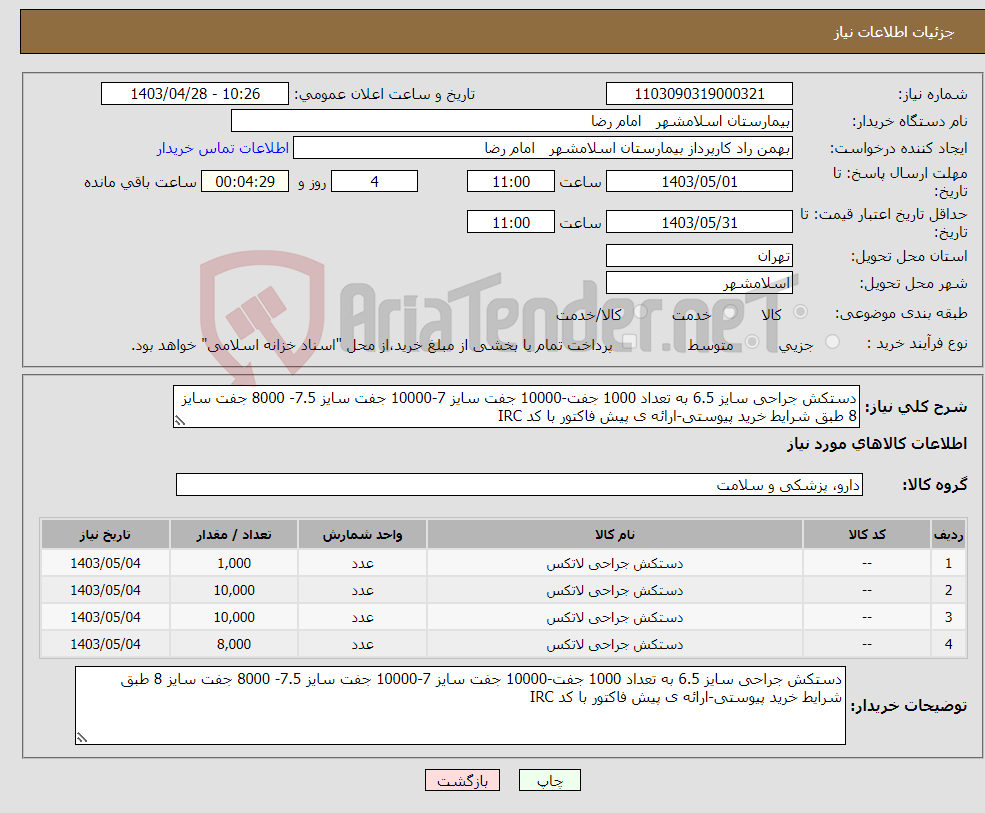Click the goods group field دارو، پزشکی و سلامت
Screen dimensions: 985x813
point(520,485)
